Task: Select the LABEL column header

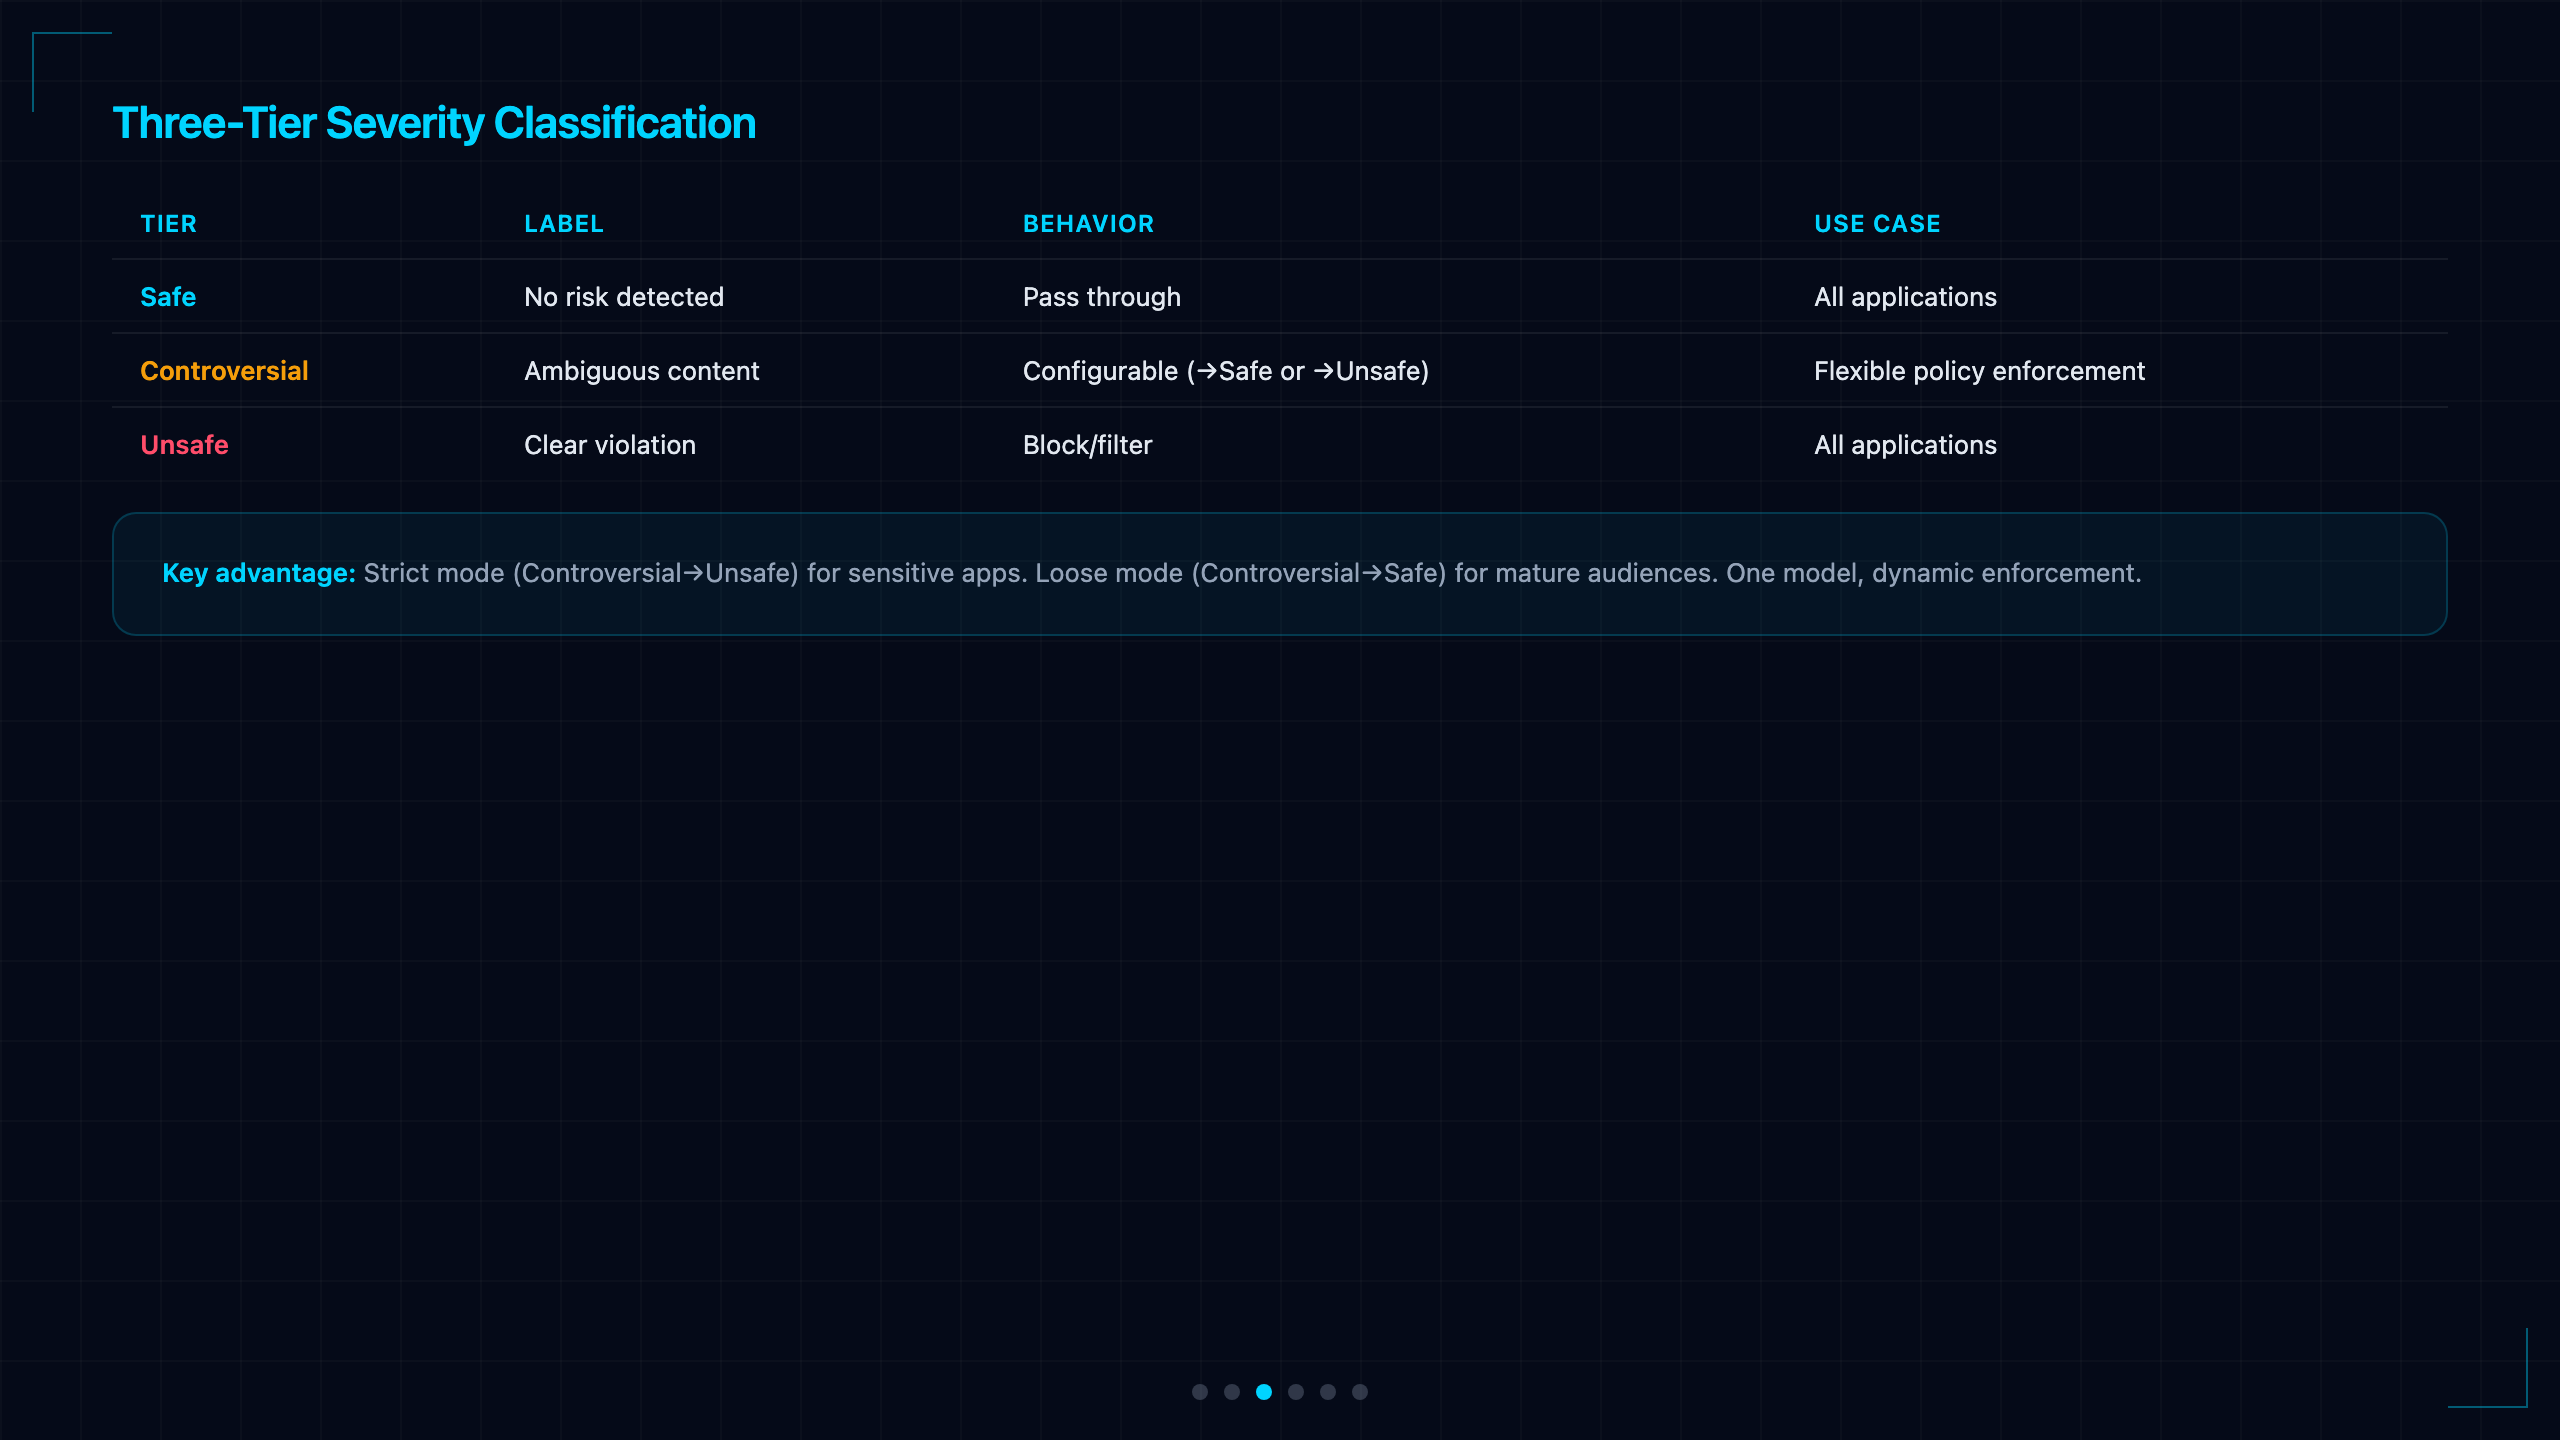Action: point(564,224)
